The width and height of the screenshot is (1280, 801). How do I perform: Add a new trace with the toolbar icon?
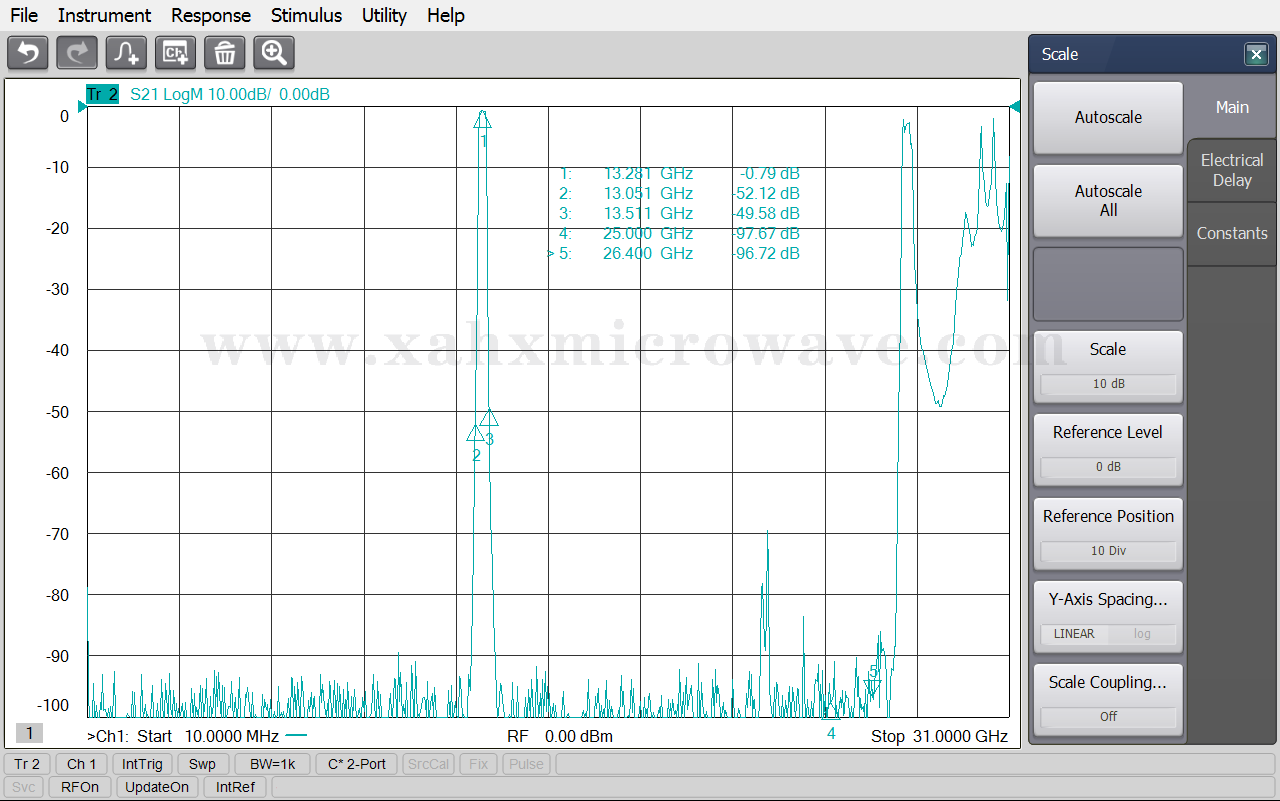pyautogui.click(x=126, y=53)
